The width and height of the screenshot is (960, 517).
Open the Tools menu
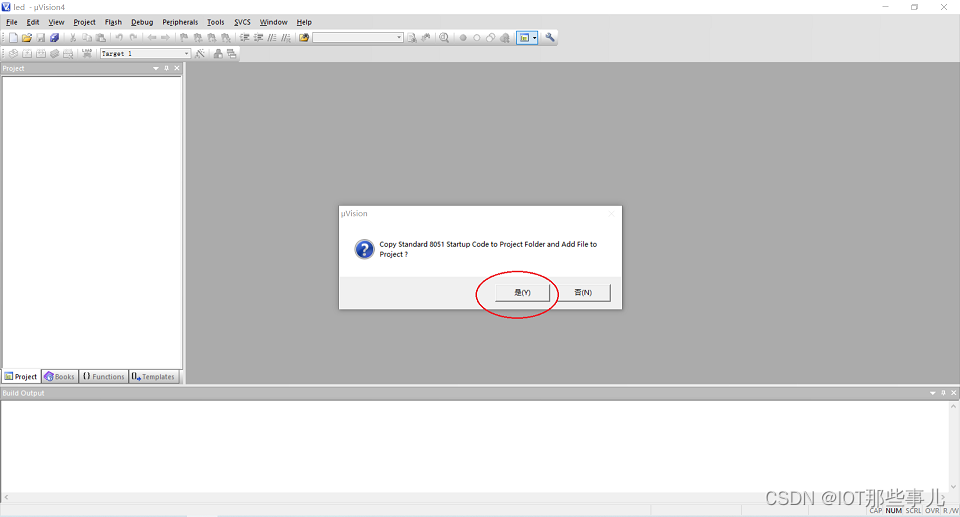tap(216, 22)
